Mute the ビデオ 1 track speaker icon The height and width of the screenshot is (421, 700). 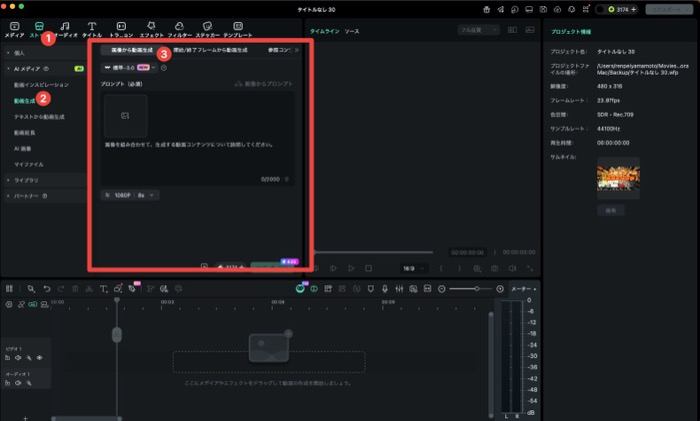[x=18, y=358]
